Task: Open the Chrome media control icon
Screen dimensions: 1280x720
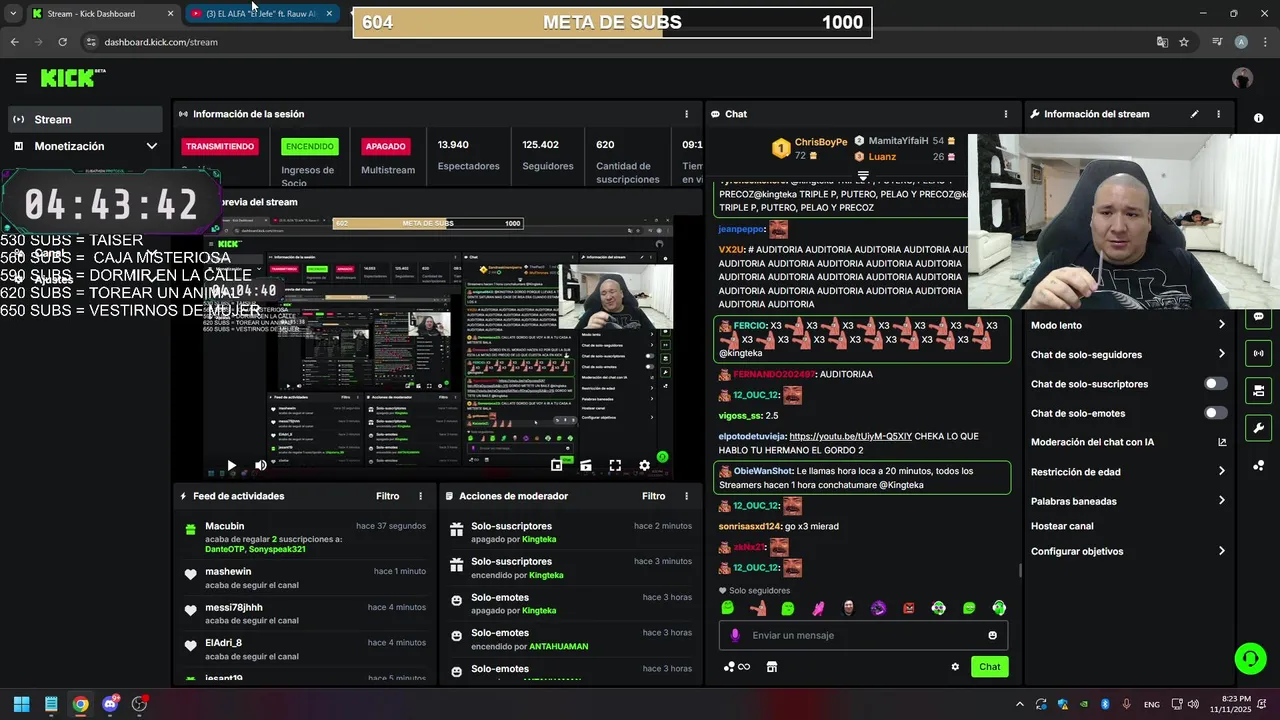Action: coord(1217,42)
